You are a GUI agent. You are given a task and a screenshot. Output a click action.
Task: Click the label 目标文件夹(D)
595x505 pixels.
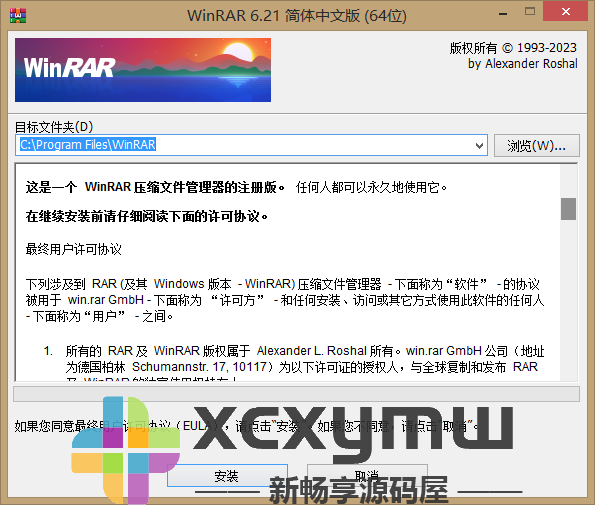(54, 127)
